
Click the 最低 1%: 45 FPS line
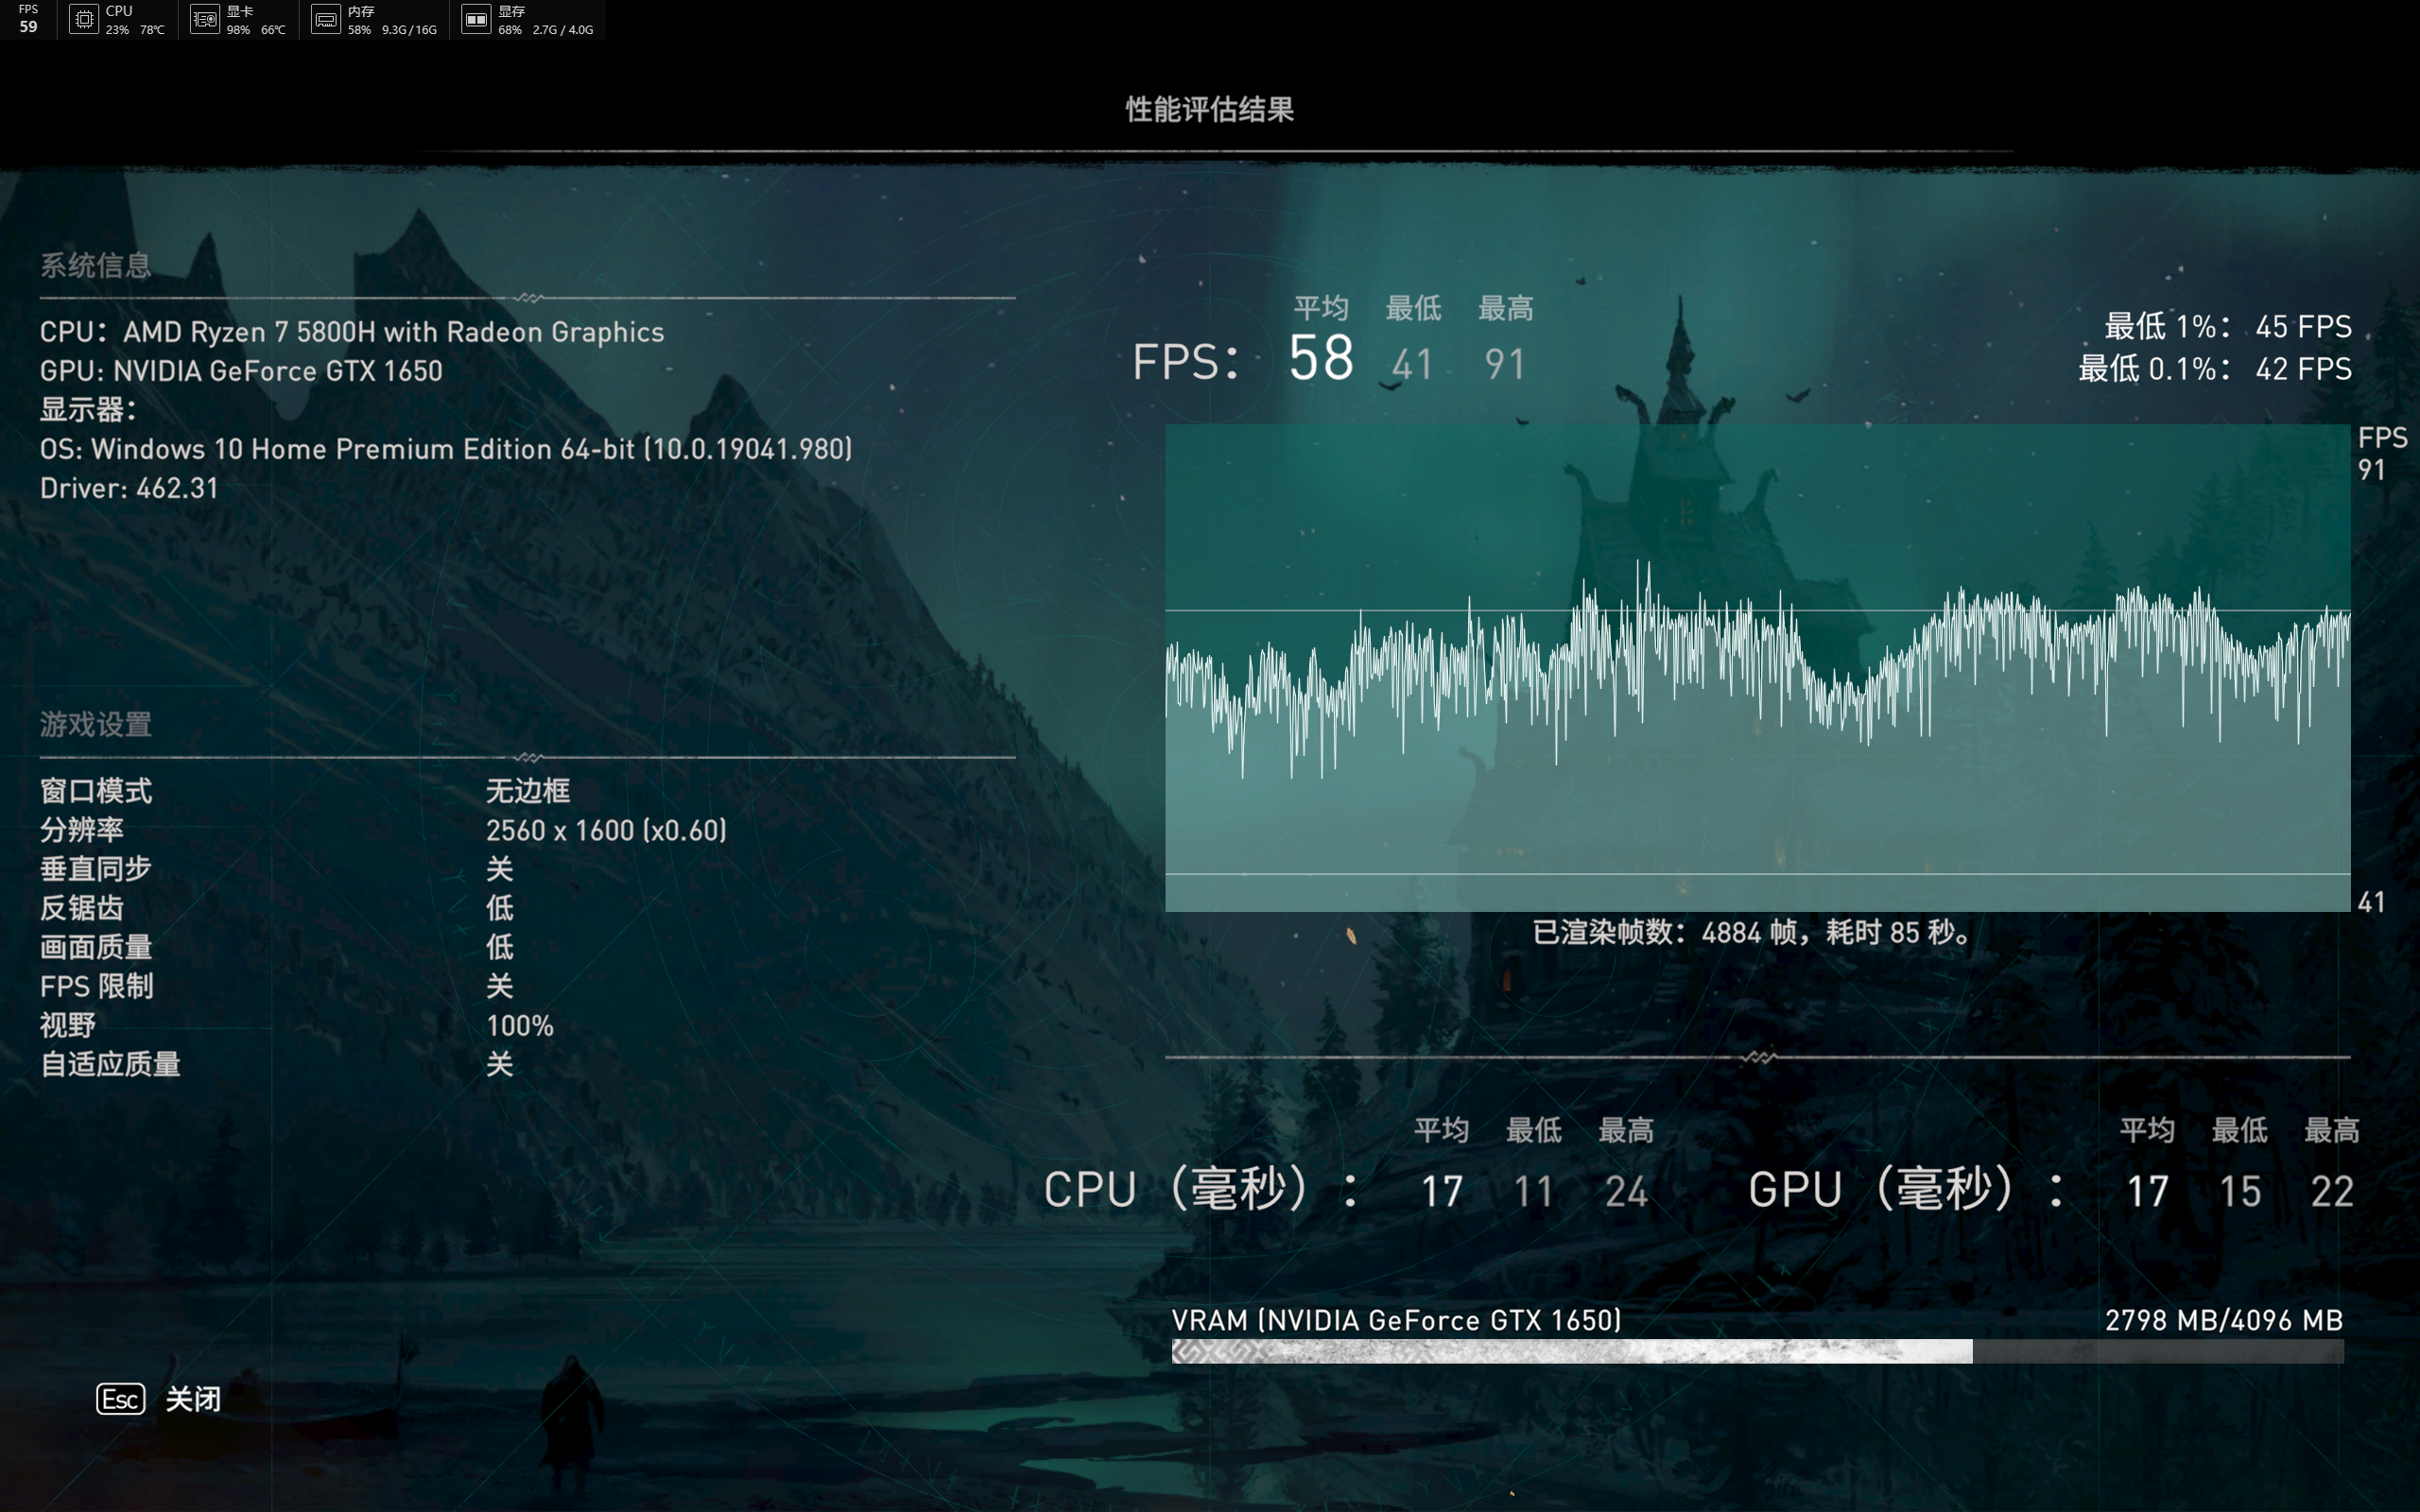point(2228,327)
